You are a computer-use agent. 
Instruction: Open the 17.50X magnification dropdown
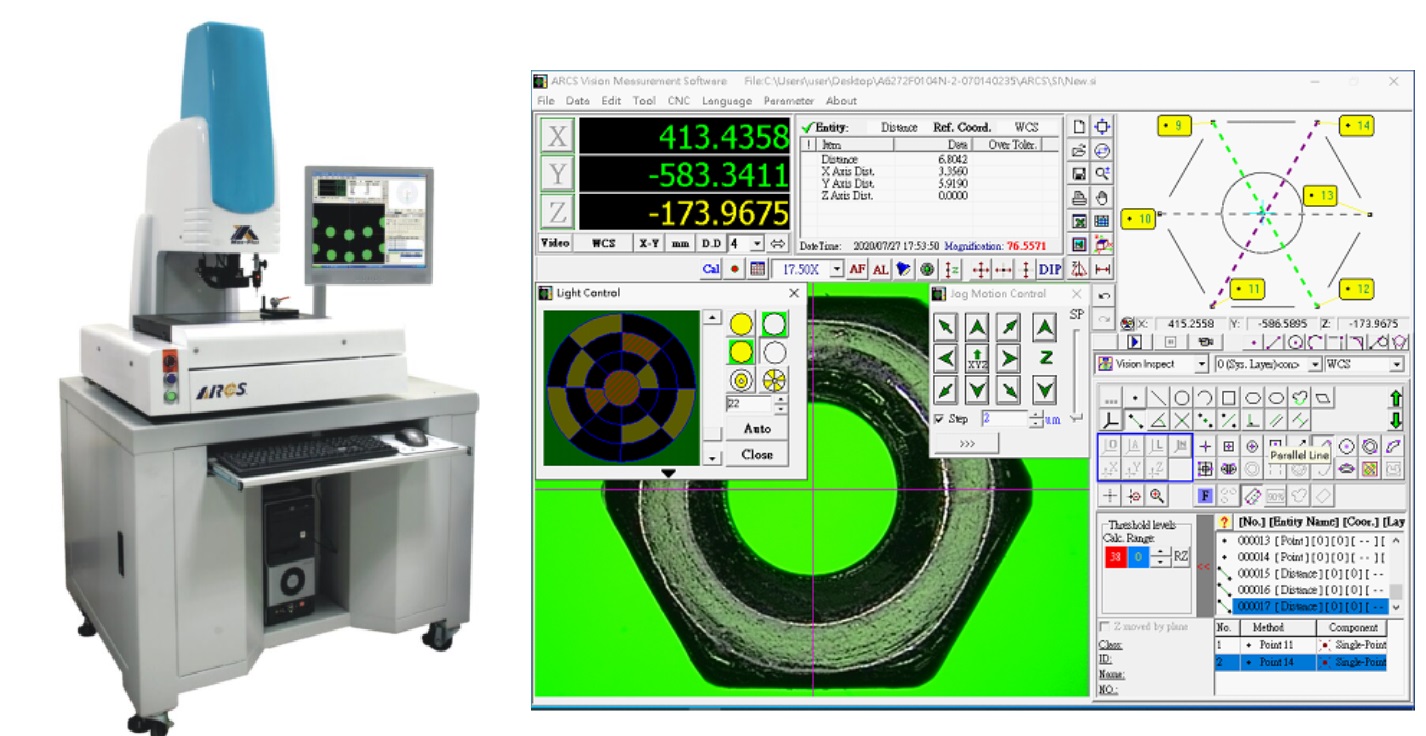pyautogui.click(x=837, y=269)
